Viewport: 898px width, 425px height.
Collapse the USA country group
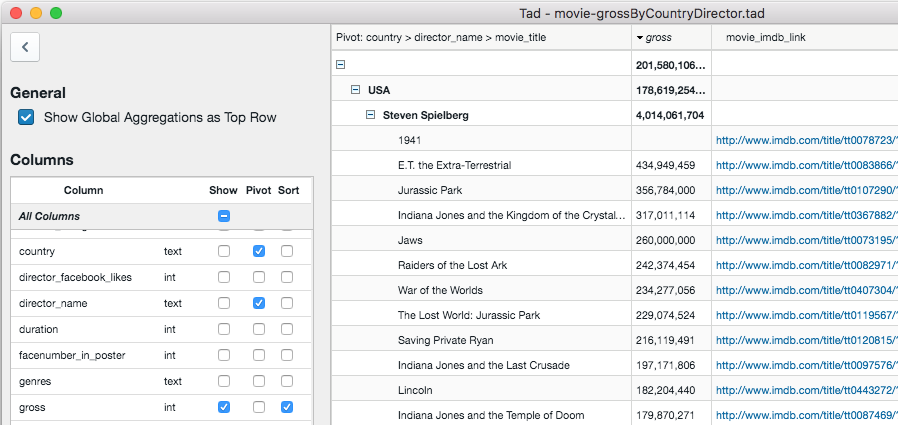coord(355,90)
